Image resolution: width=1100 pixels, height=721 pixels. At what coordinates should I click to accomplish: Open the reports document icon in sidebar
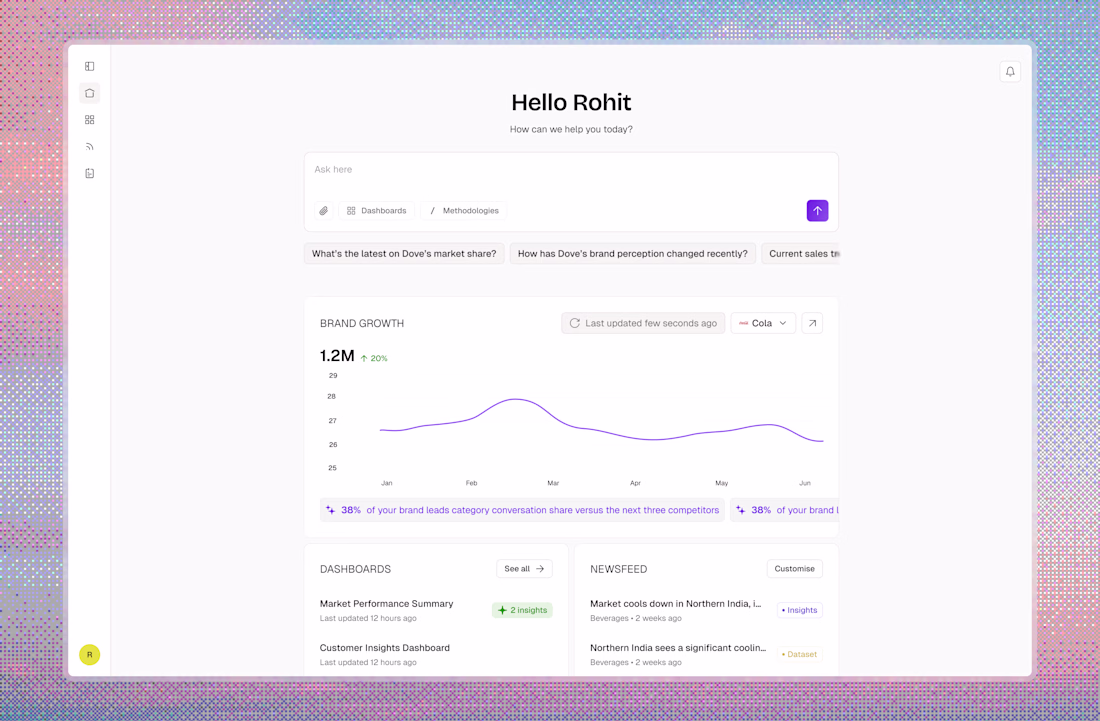(89, 173)
